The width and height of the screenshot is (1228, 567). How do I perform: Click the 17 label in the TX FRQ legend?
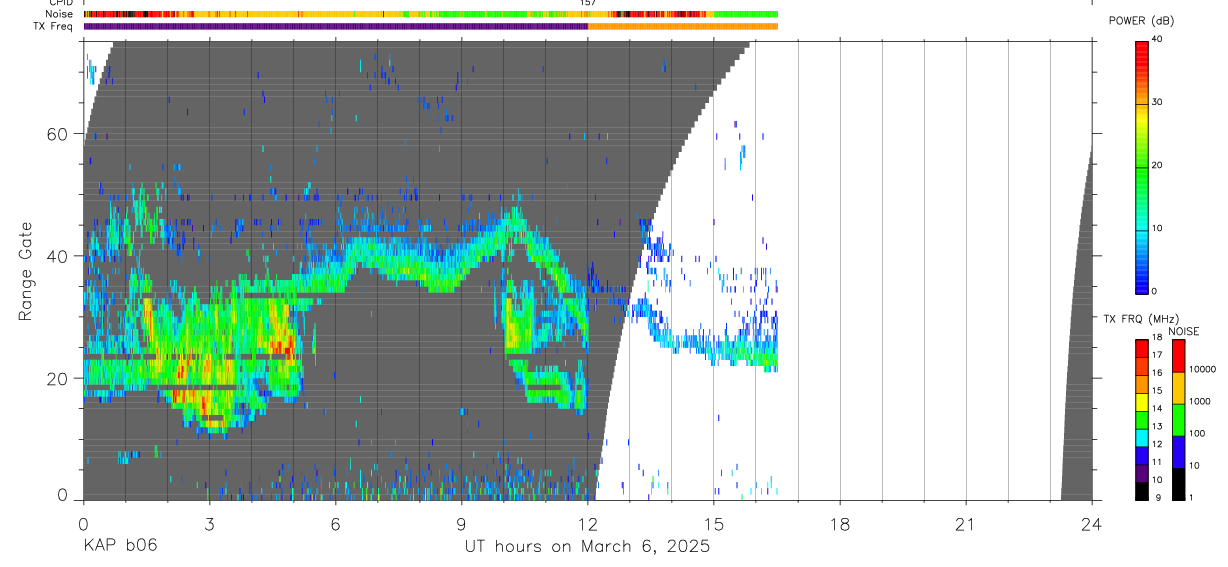tap(1158, 355)
